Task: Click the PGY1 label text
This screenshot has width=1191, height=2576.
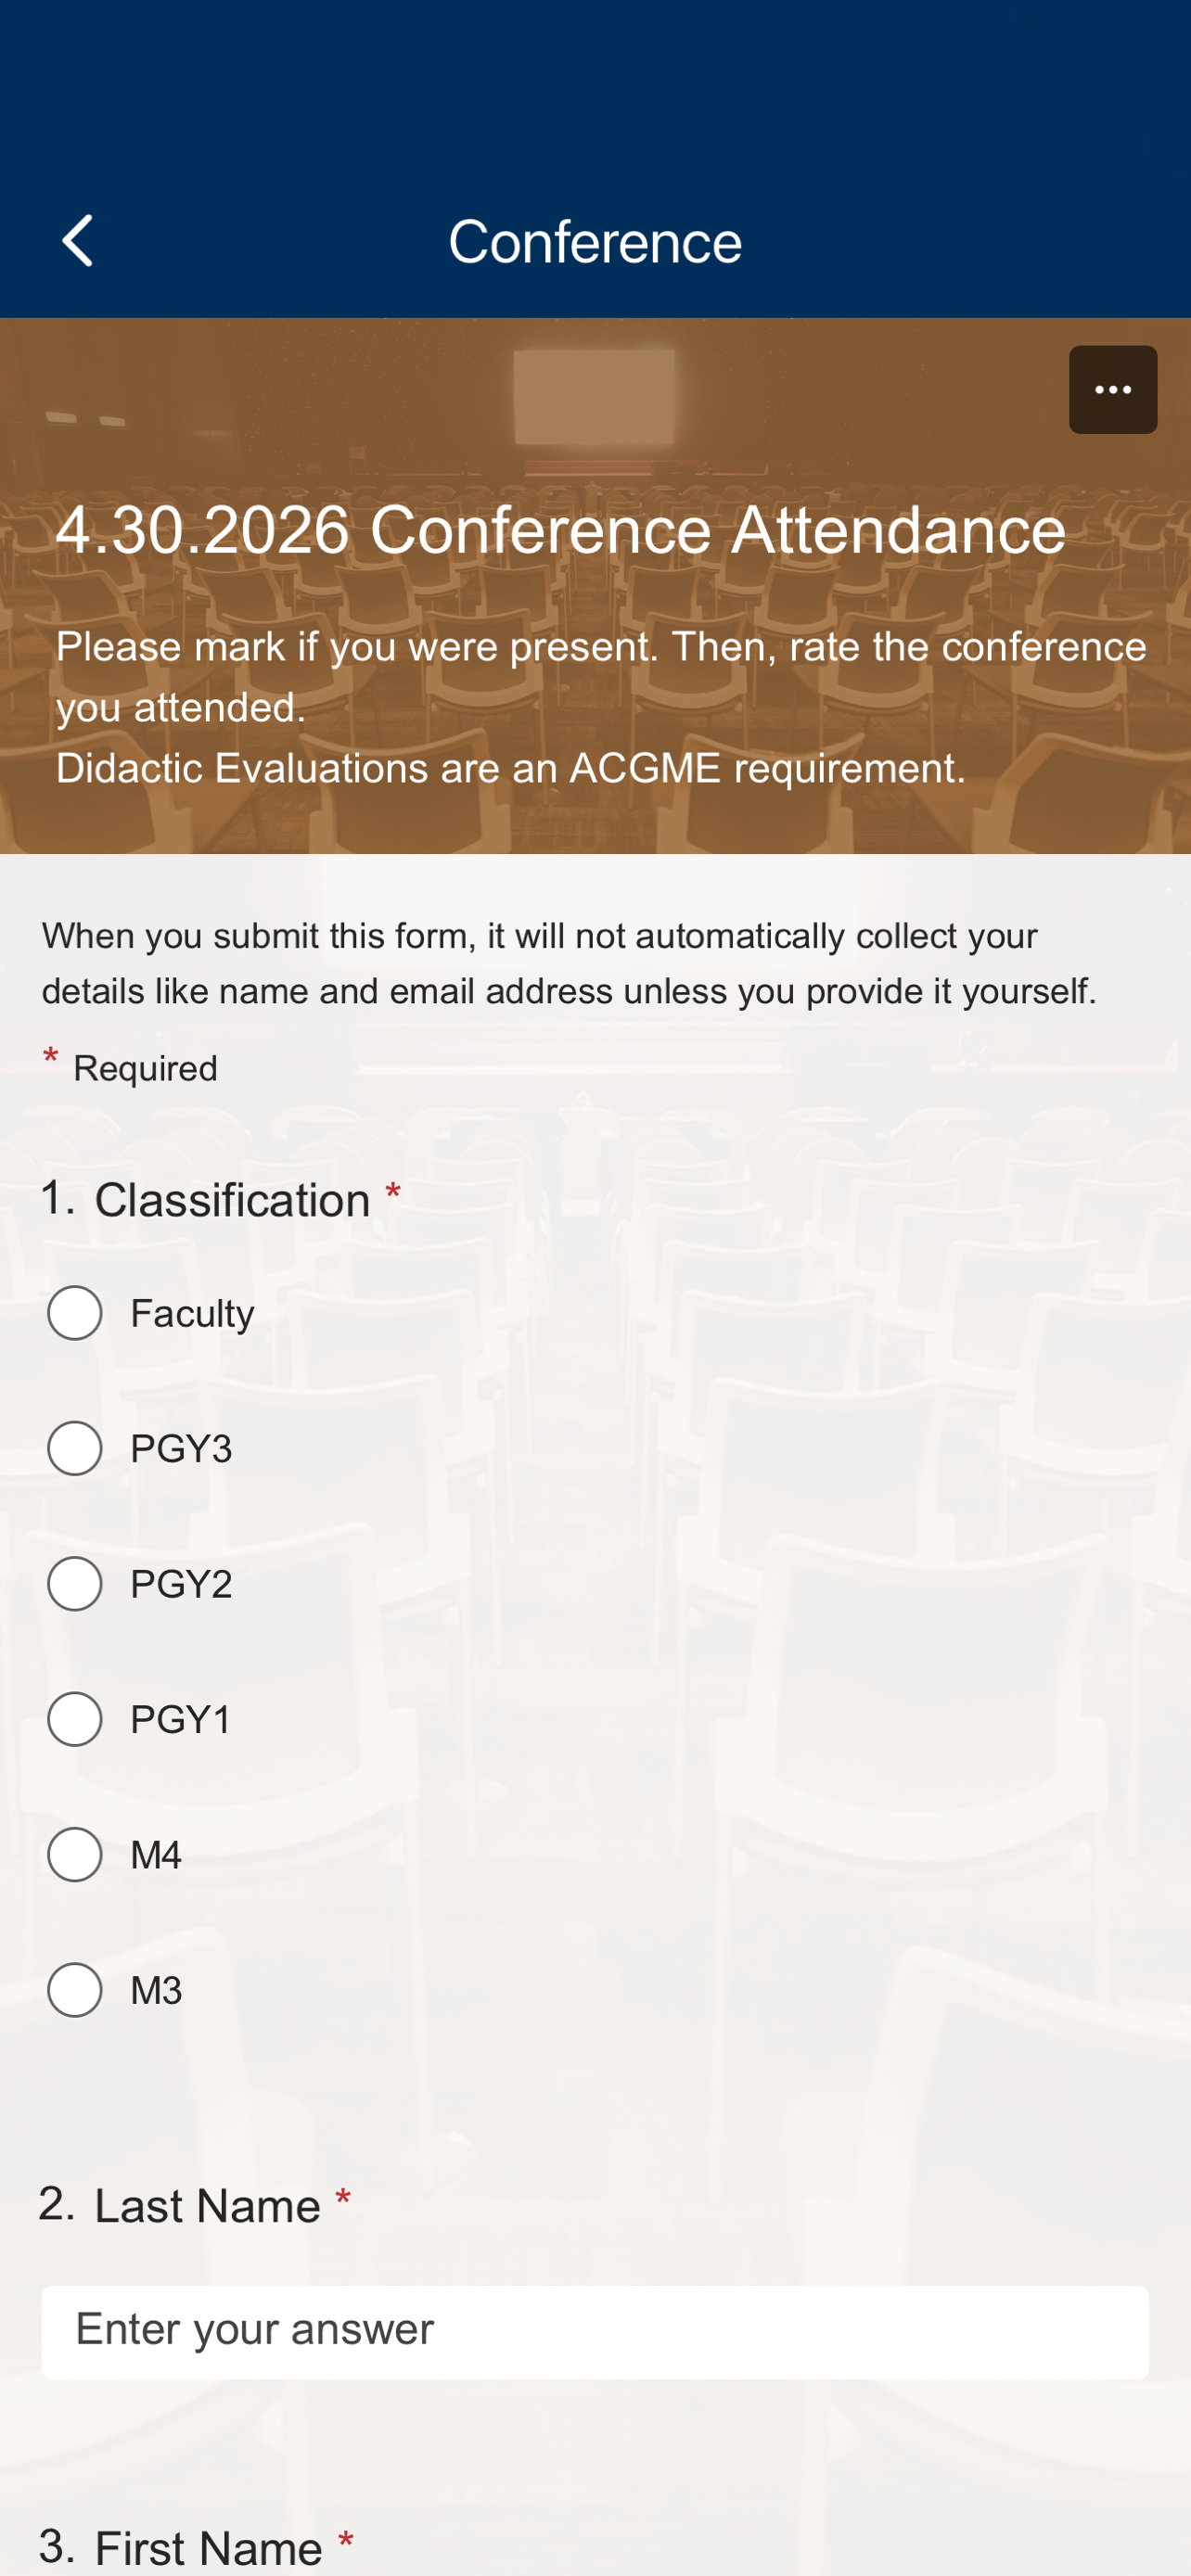Action: 181,1720
